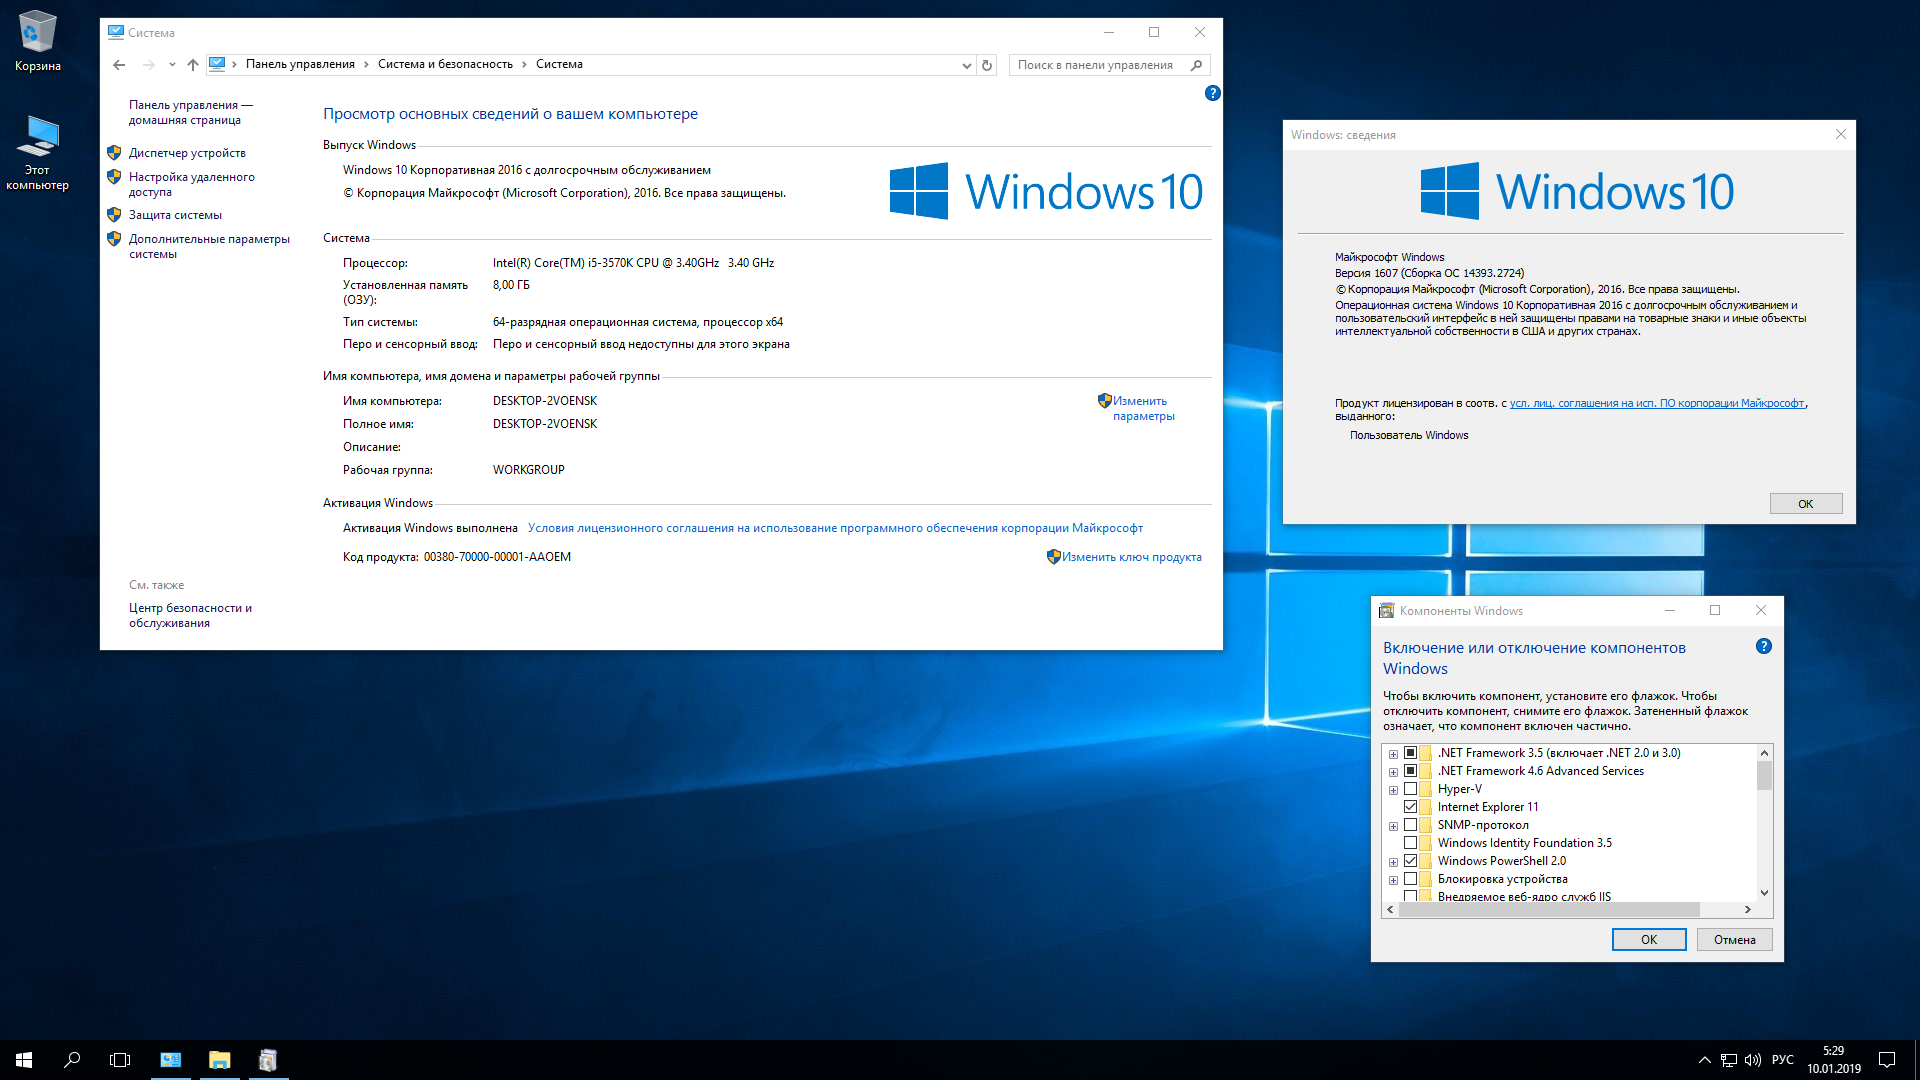Click the computer icon in address bar
Screen dimensions: 1920x1080
click(217, 64)
